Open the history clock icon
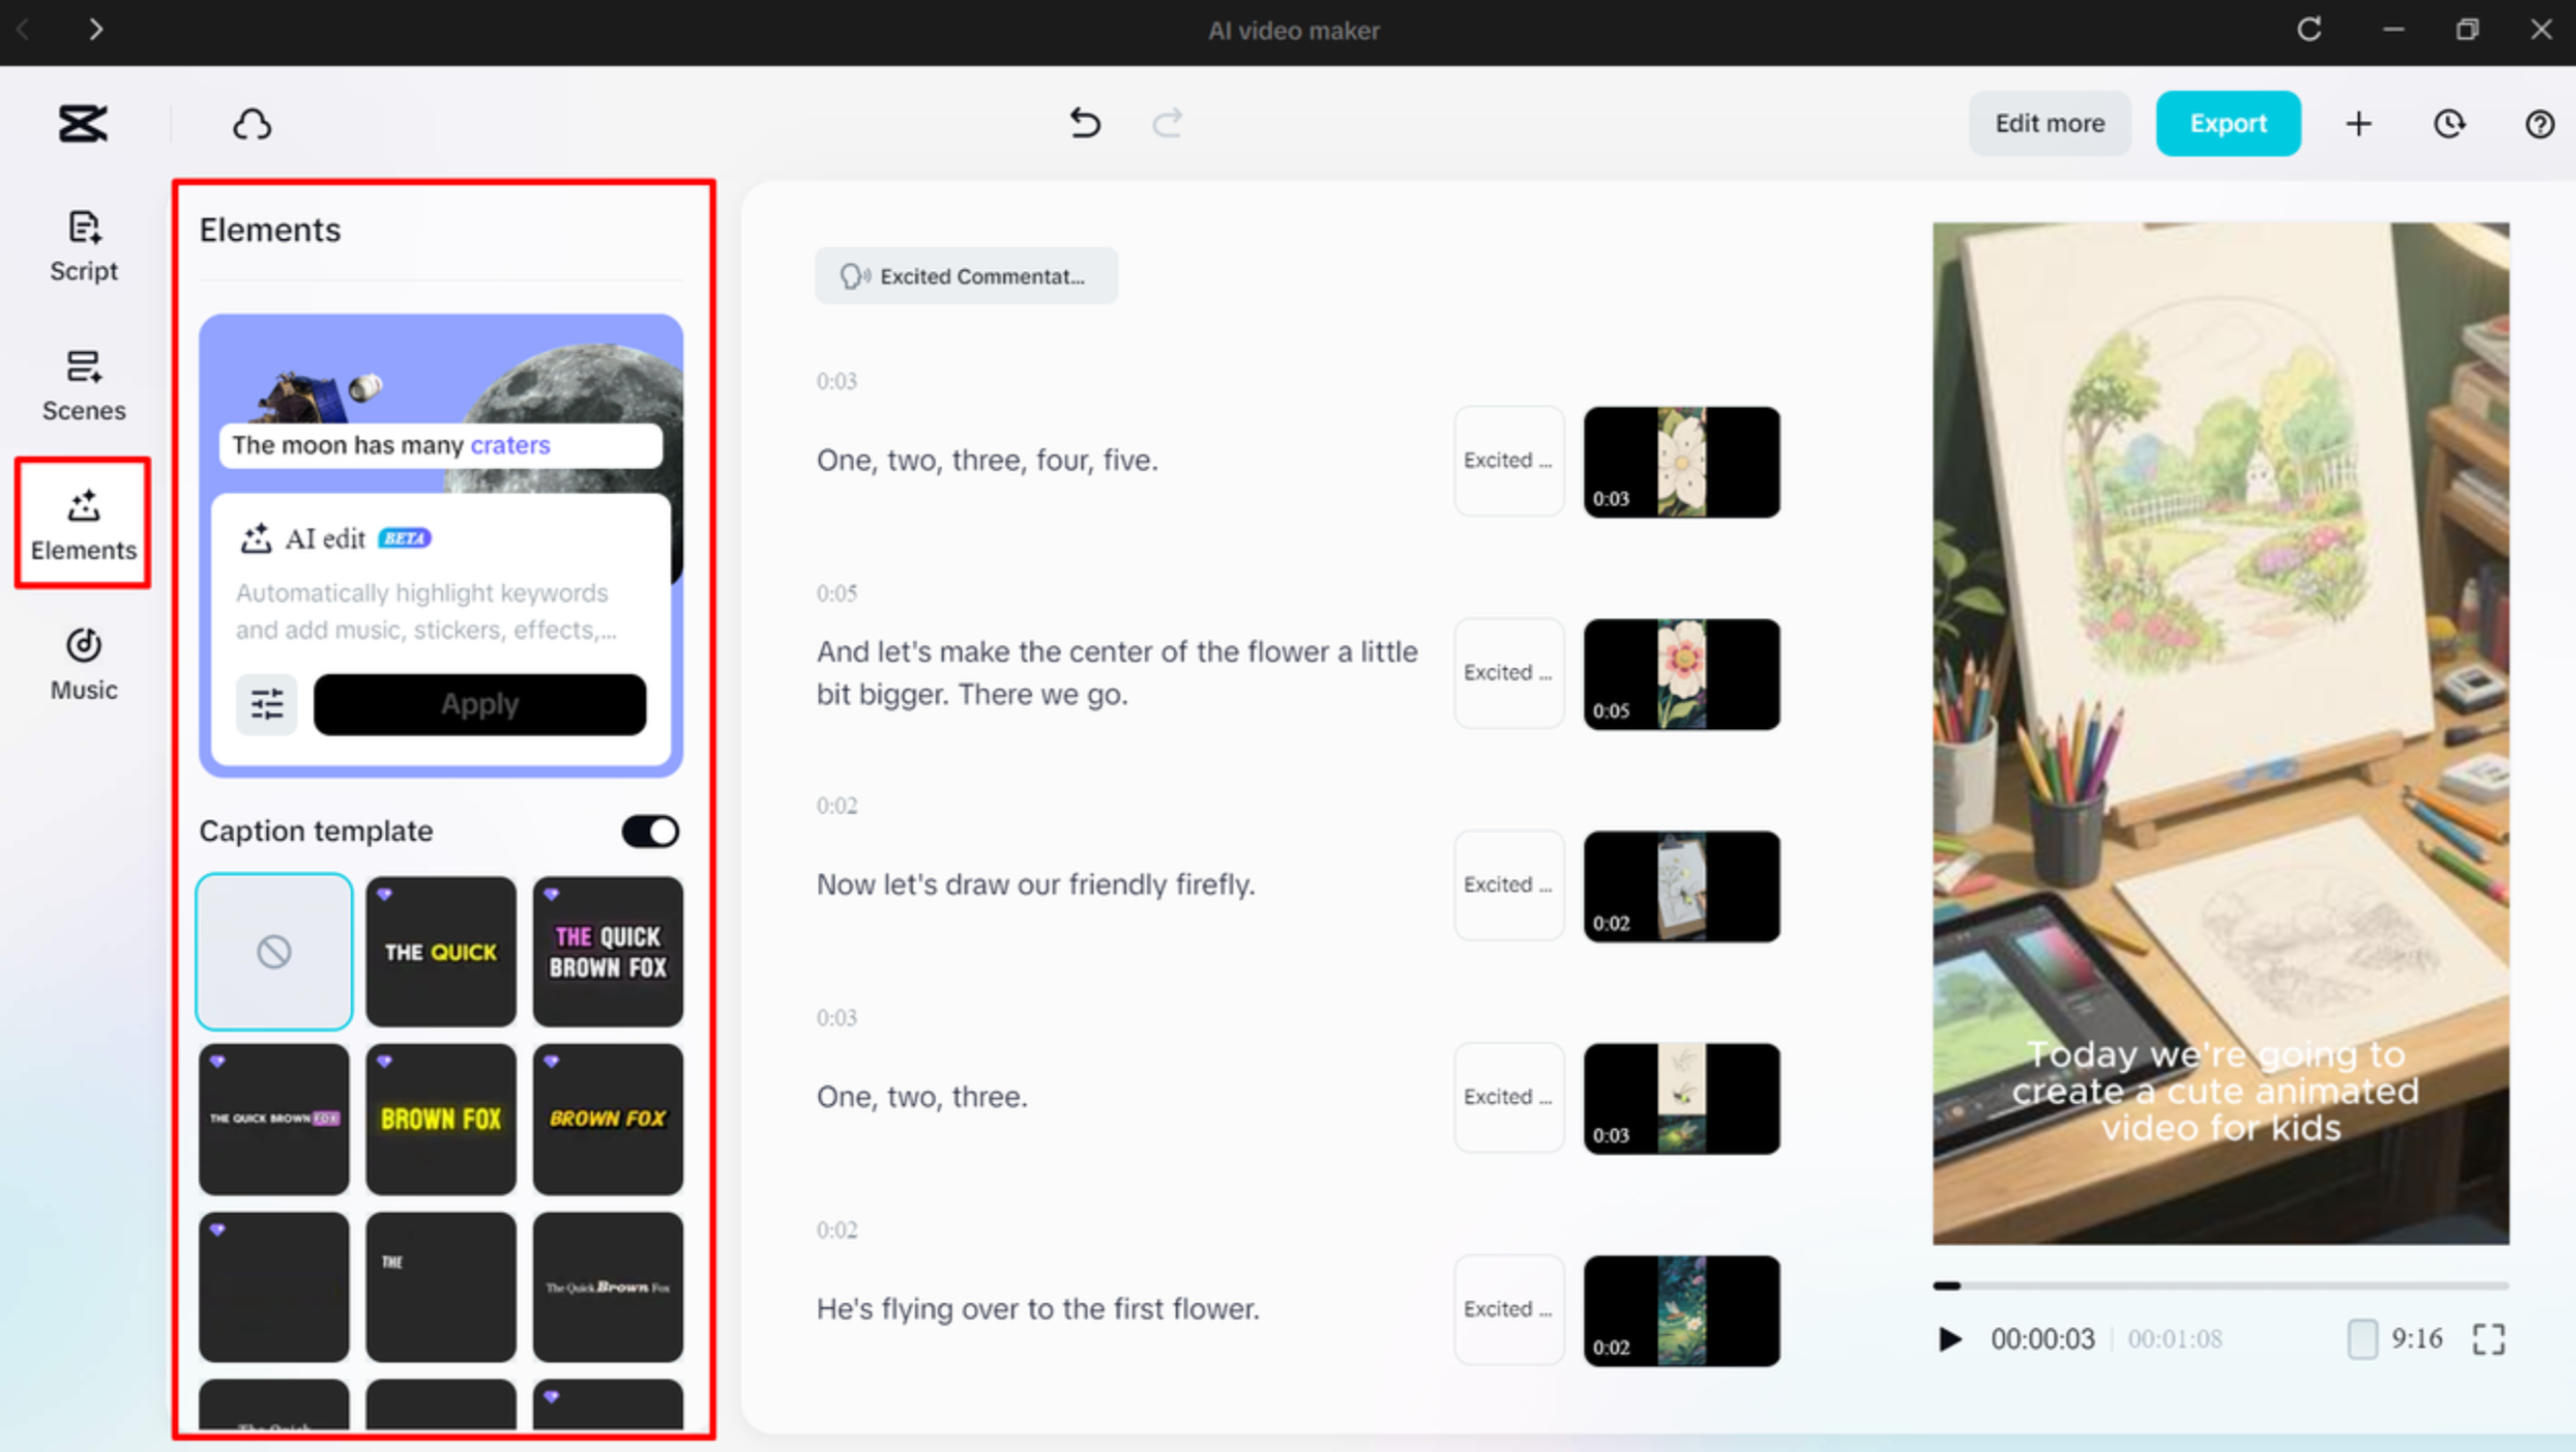 click(x=2449, y=124)
